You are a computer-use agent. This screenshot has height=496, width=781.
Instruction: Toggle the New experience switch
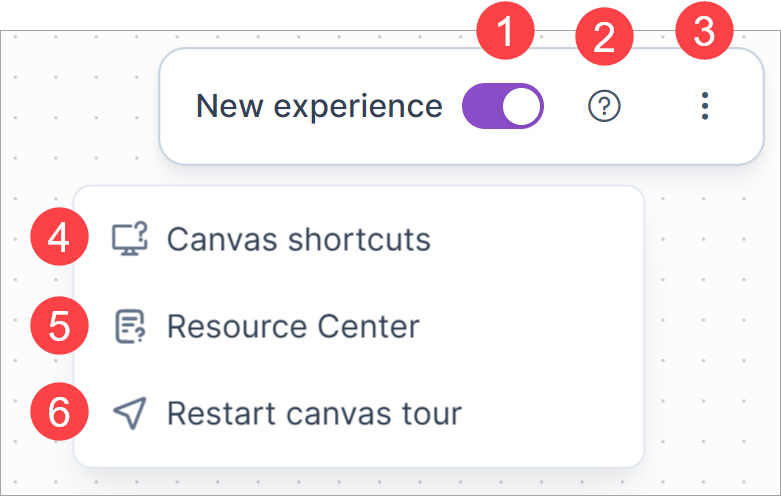click(x=502, y=106)
